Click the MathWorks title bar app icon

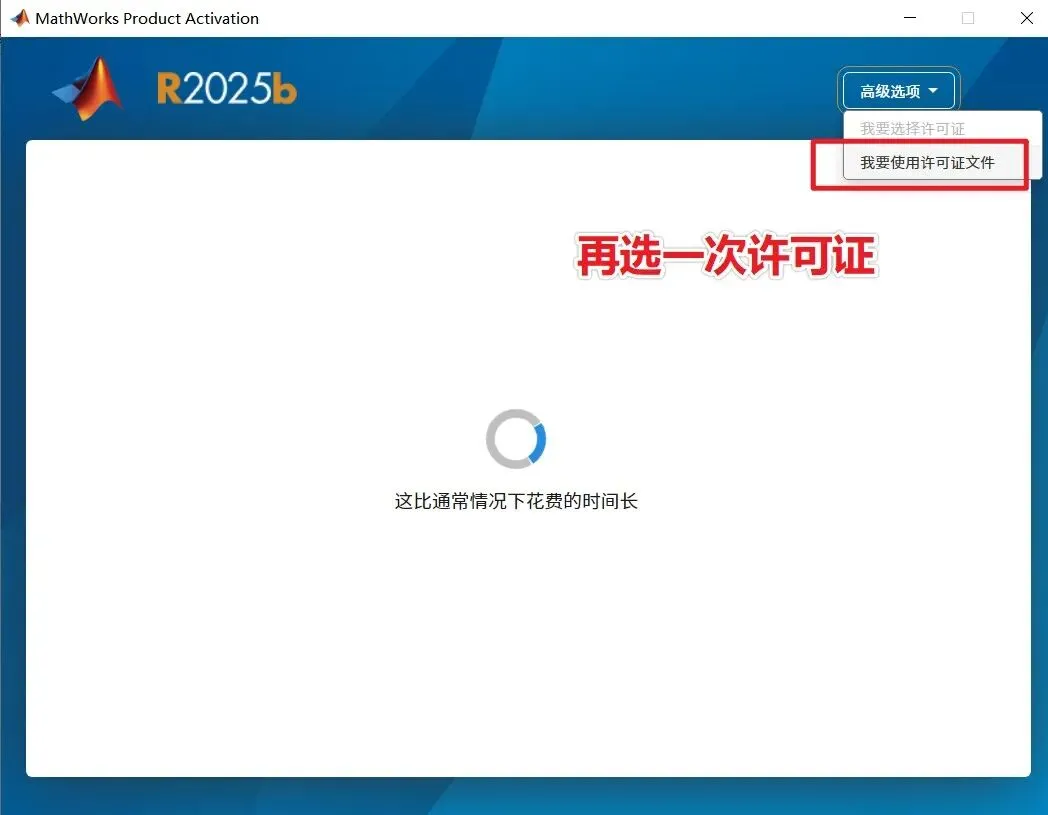click(19, 18)
